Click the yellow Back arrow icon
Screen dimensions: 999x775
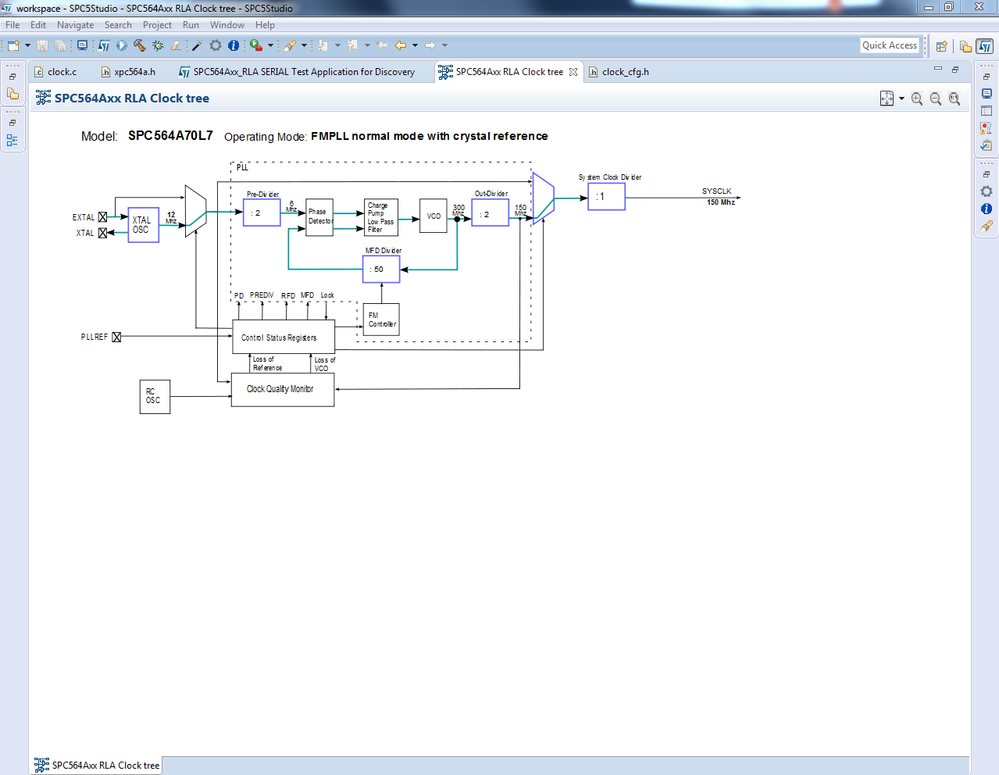pos(401,45)
